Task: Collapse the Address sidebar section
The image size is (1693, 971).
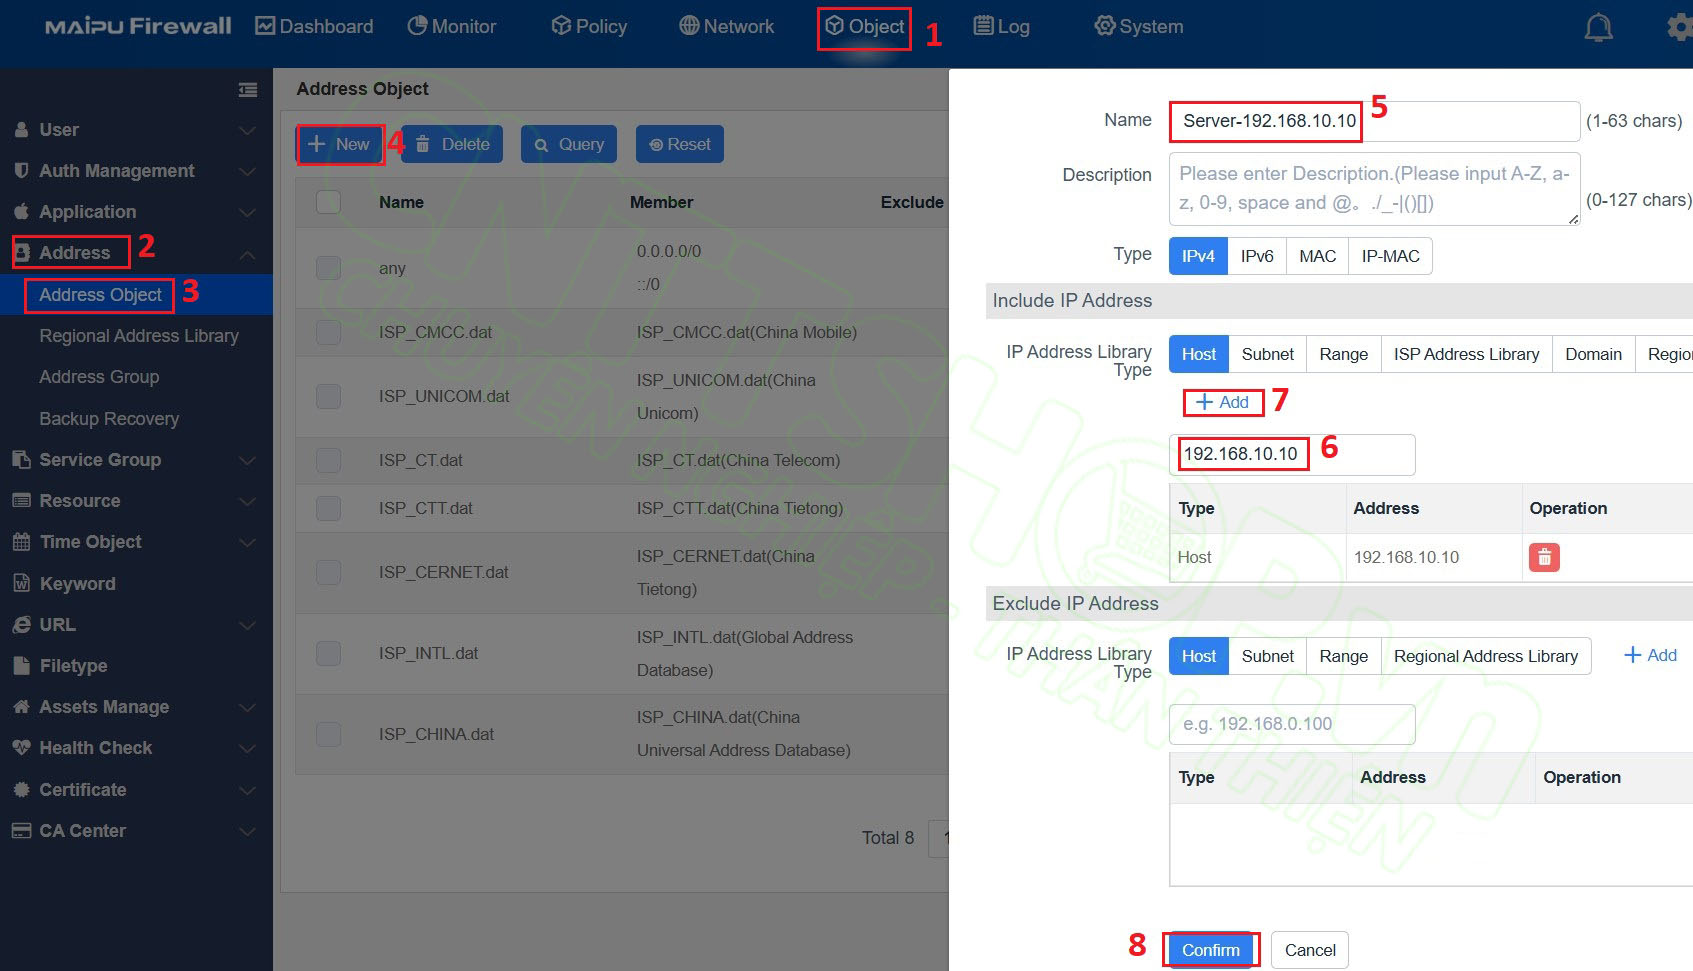Action: [x=247, y=252]
